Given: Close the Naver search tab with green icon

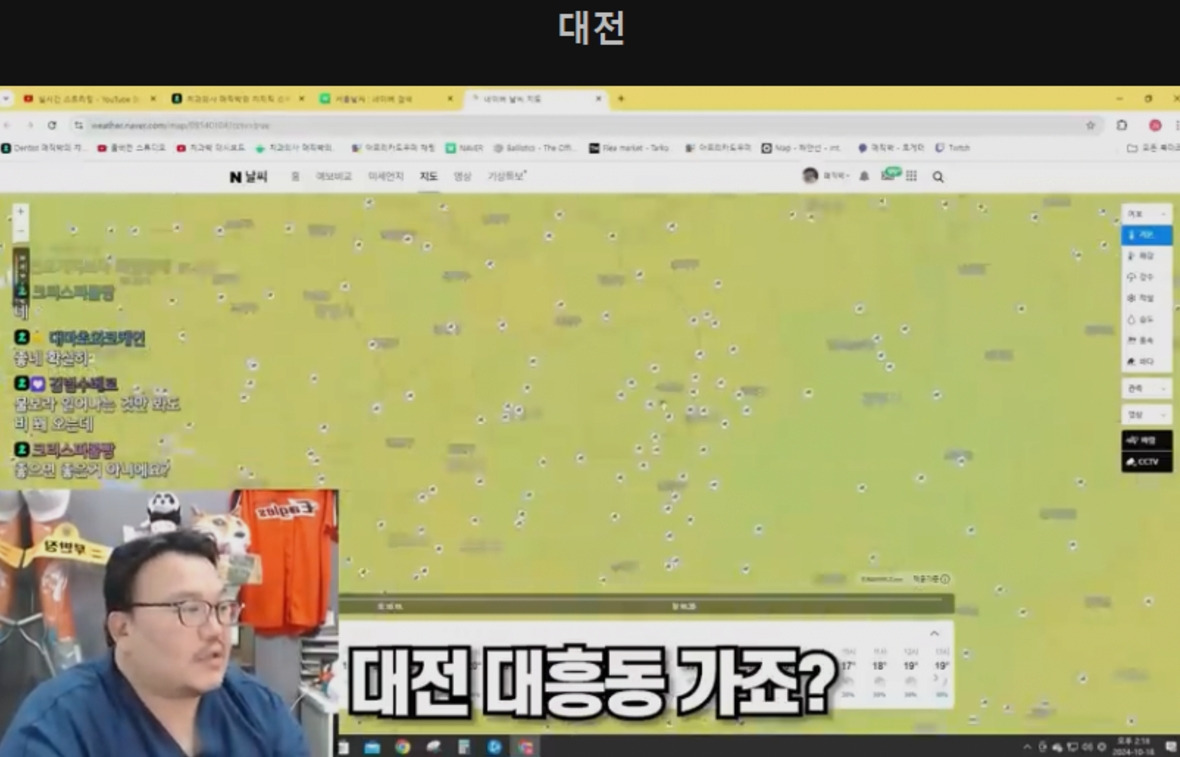Looking at the screenshot, I should pyautogui.click(x=451, y=99).
